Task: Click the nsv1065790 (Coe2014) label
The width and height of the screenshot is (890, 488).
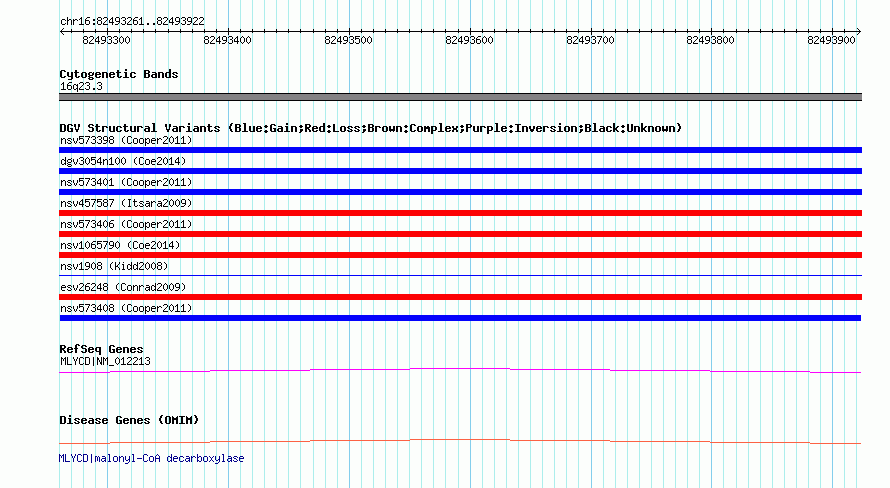Action: (x=120, y=245)
